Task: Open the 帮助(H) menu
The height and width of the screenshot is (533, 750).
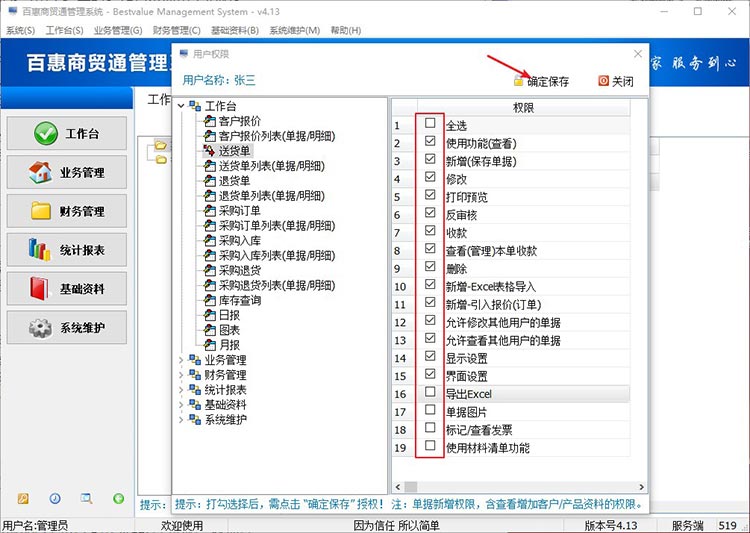Action: [x=346, y=30]
